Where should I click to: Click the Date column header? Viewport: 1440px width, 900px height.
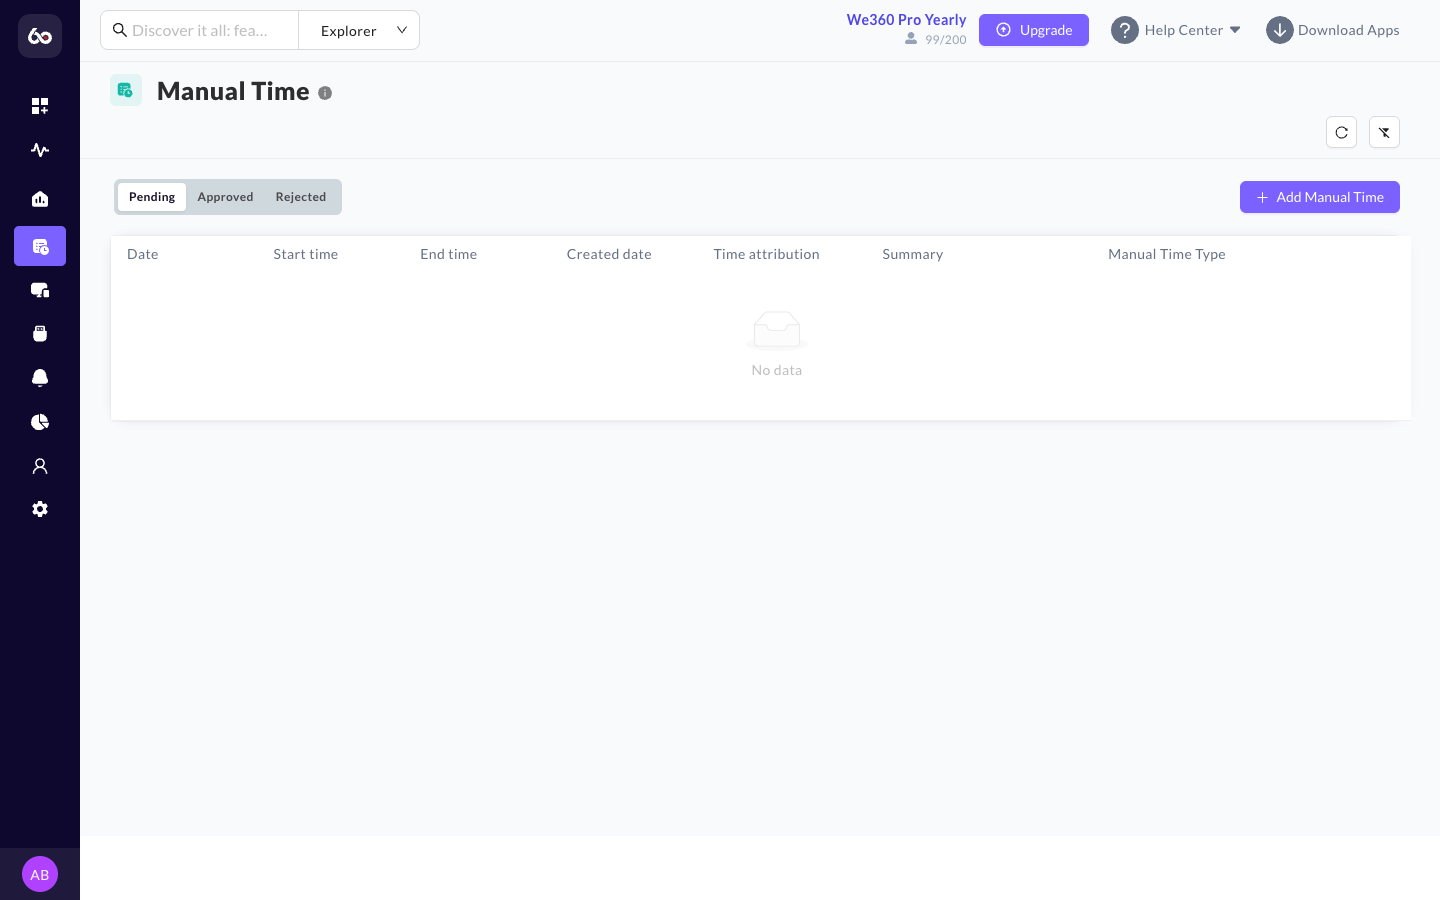click(143, 254)
